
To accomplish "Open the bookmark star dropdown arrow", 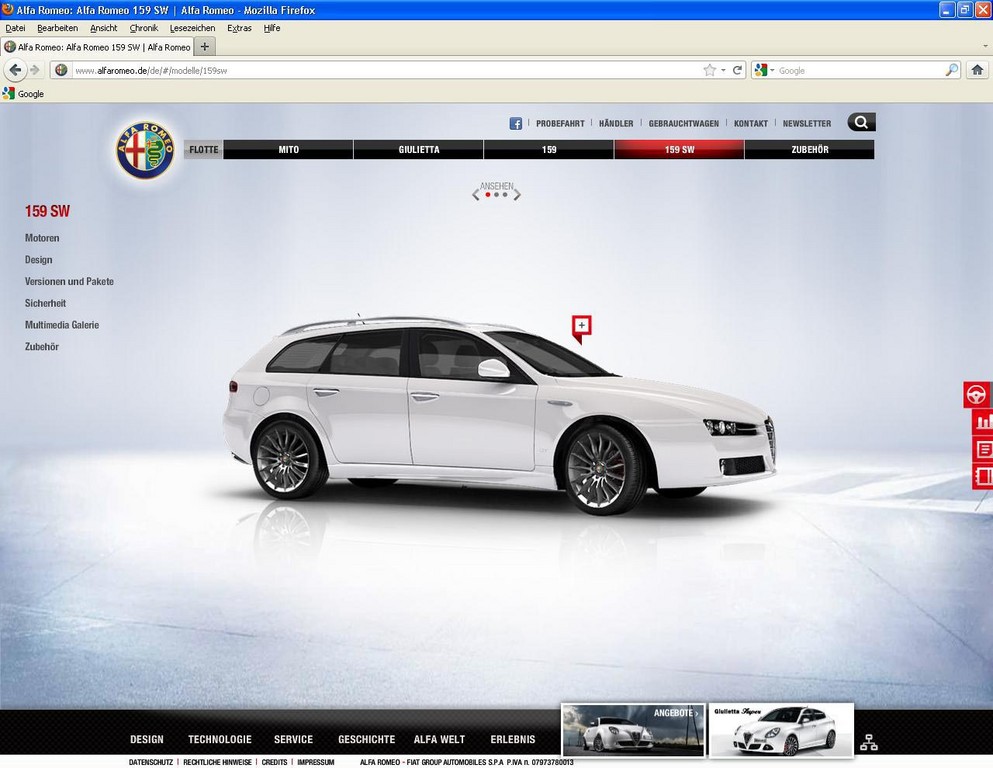I will tap(723, 70).
